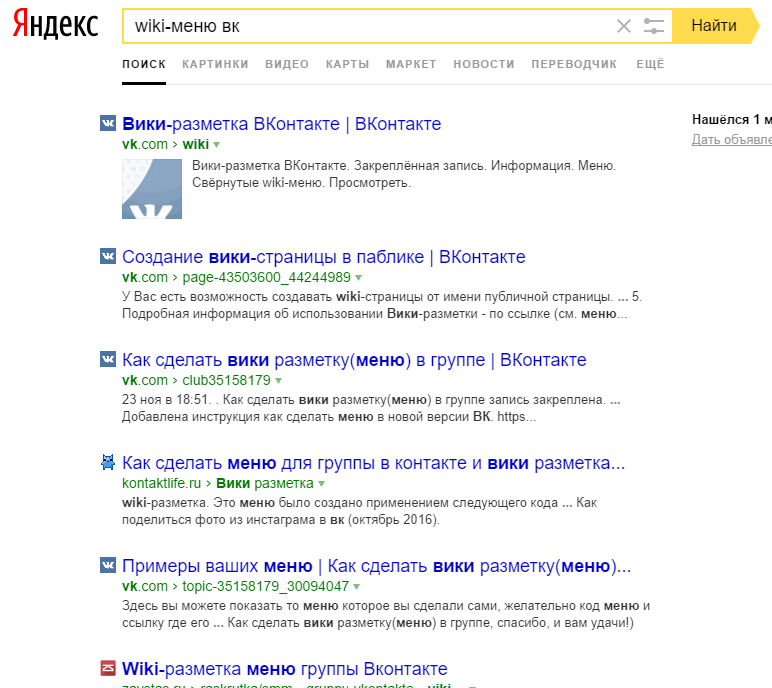Open the Карты tab
Screen dimensions: 772x688
(348, 64)
